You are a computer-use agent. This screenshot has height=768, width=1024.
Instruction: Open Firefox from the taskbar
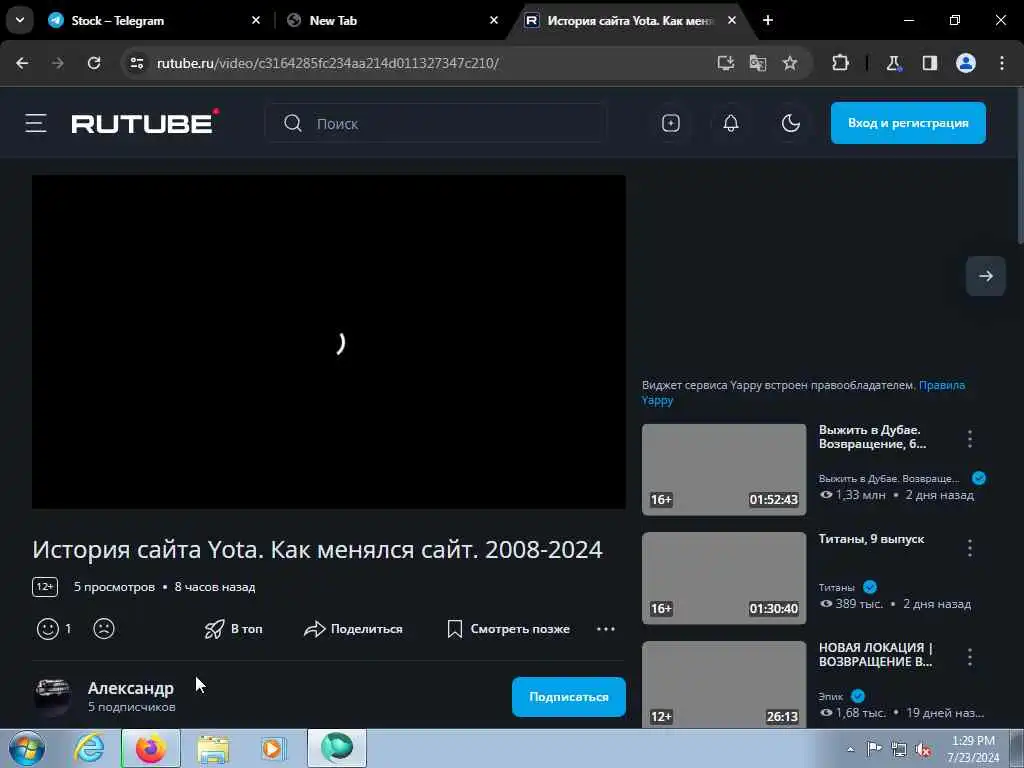[150, 748]
